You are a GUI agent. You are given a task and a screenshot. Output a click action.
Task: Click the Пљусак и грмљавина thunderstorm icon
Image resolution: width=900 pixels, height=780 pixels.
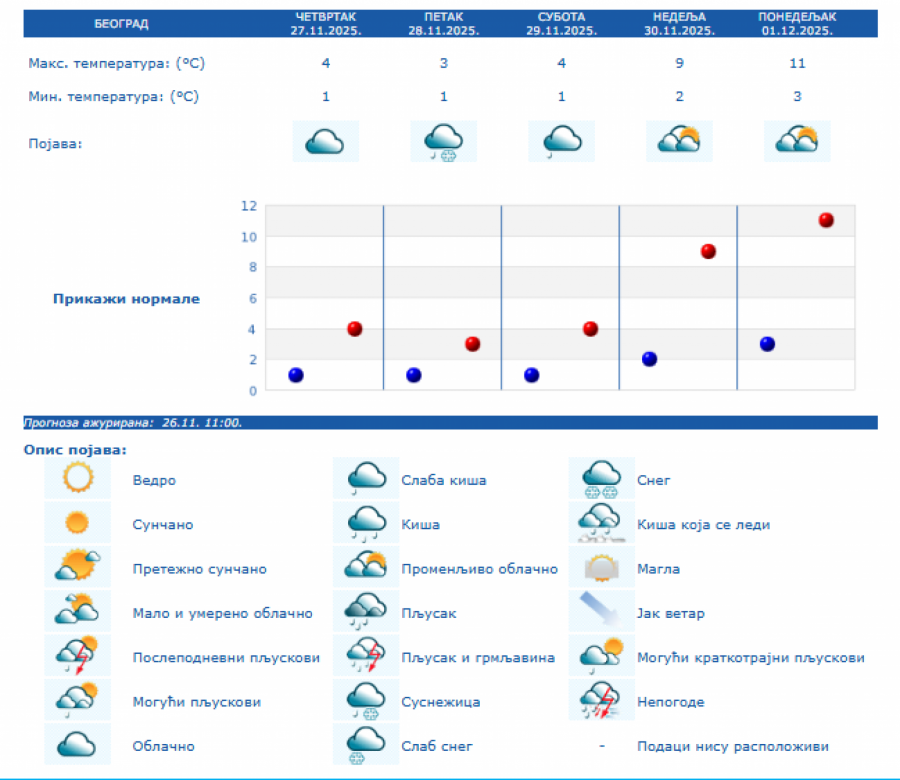[366, 657]
